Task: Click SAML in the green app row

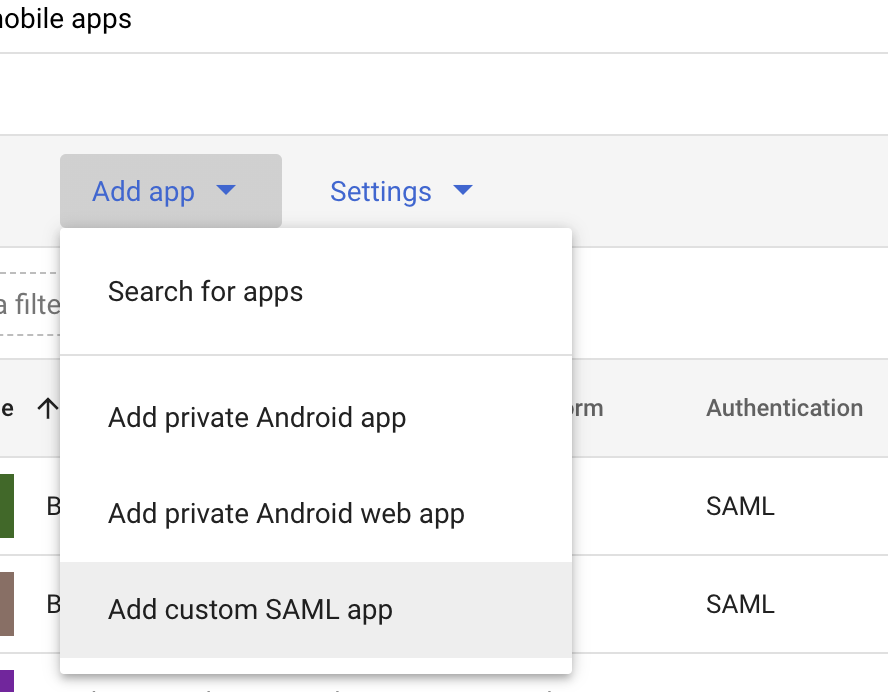Action: (740, 506)
